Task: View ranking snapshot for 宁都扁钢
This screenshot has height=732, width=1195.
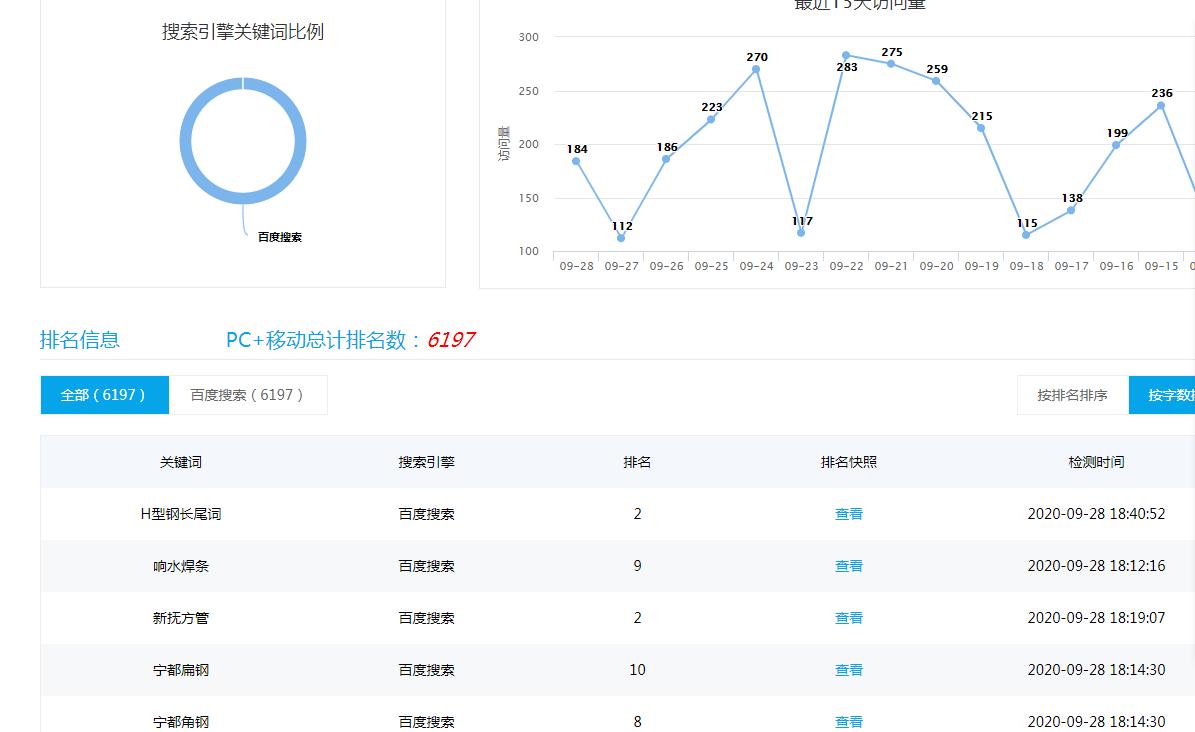Action: (848, 670)
